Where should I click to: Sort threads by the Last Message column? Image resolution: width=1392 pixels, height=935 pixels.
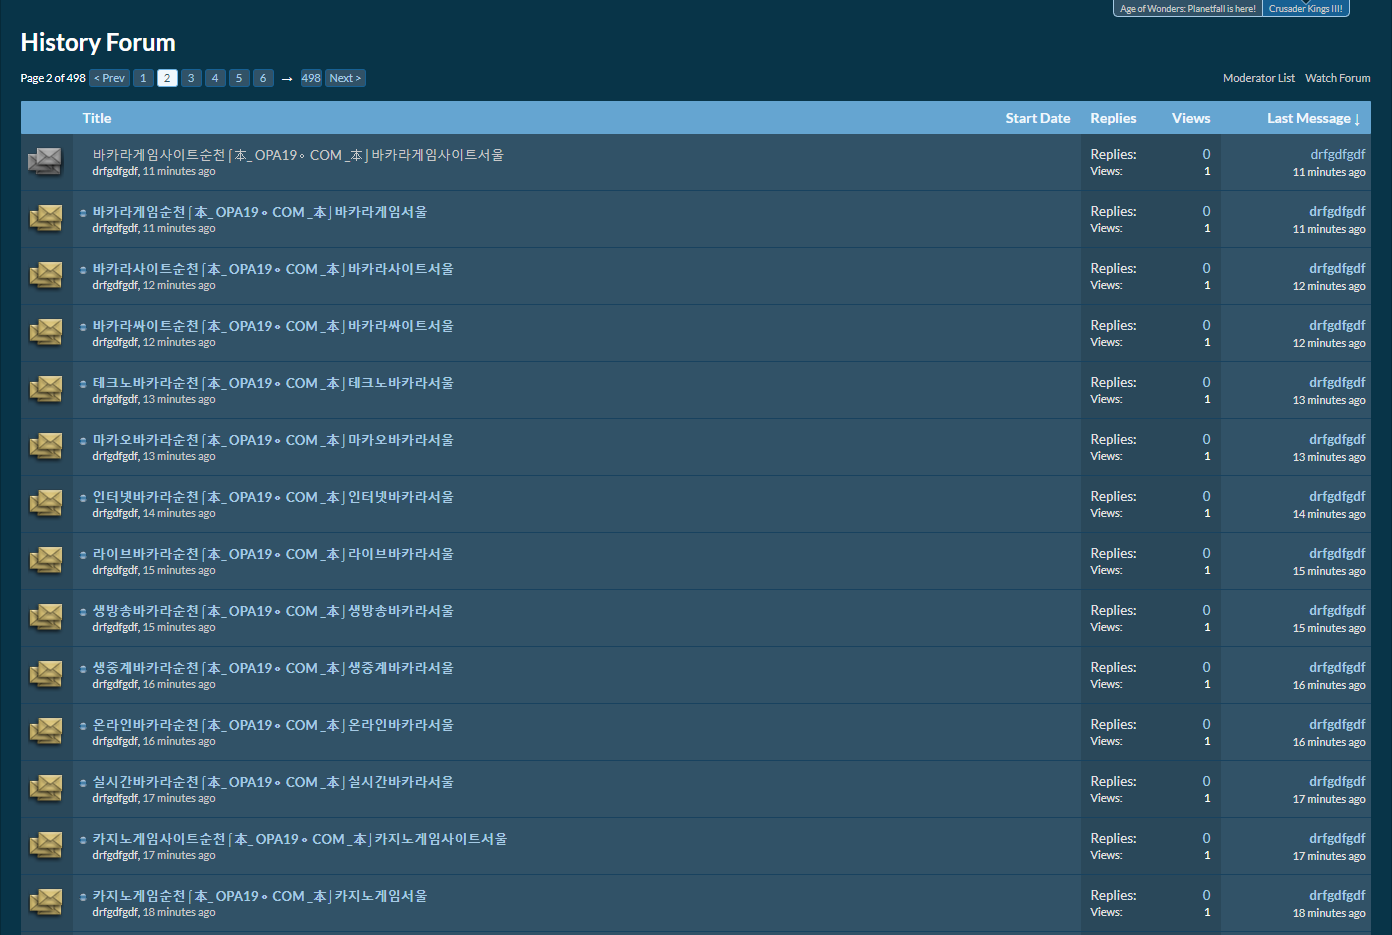coord(1312,118)
